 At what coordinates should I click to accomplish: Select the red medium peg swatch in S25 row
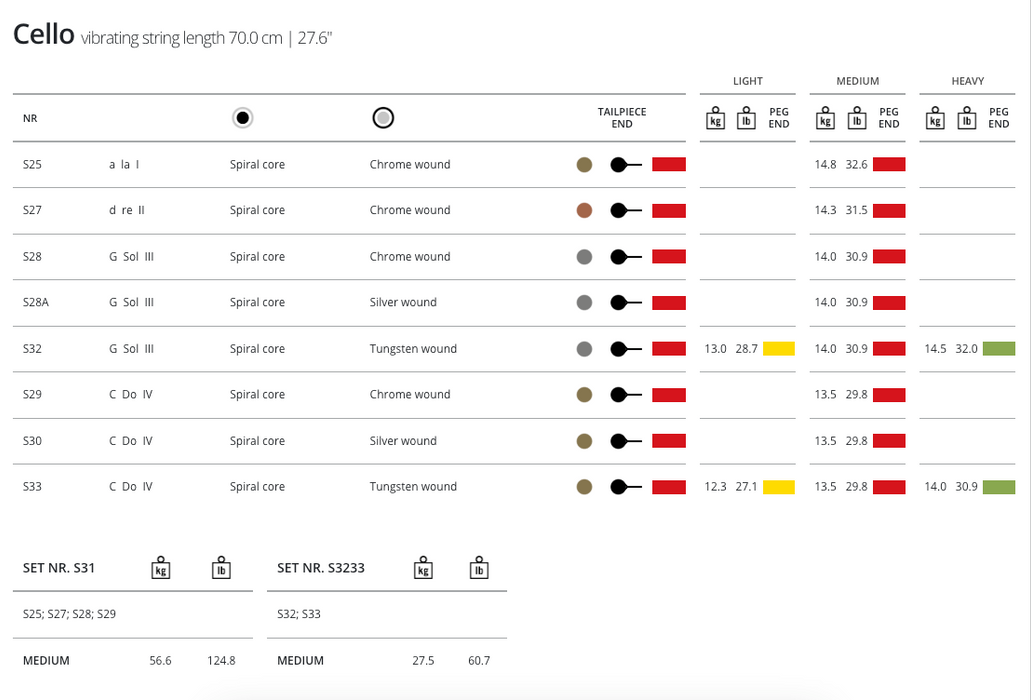tap(889, 164)
